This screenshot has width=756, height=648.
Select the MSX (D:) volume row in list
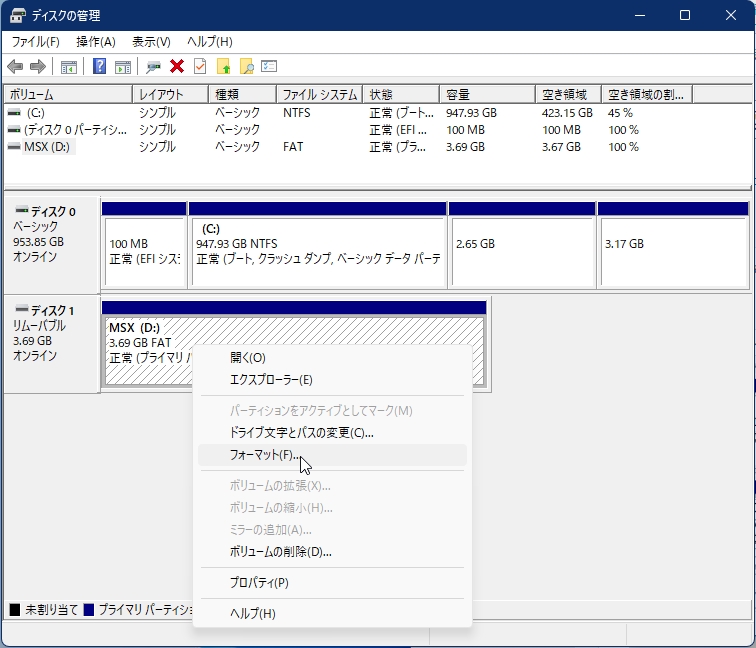48,146
